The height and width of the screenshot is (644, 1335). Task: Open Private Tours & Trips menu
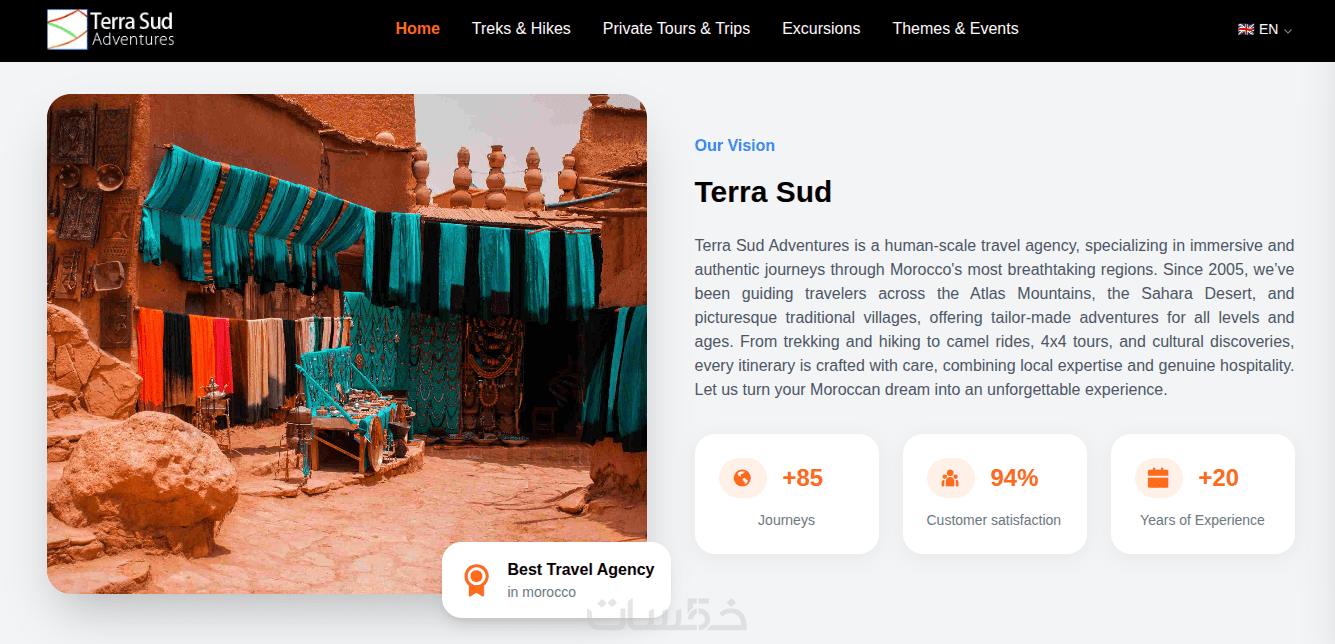pyautogui.click(x=676, y=28)
